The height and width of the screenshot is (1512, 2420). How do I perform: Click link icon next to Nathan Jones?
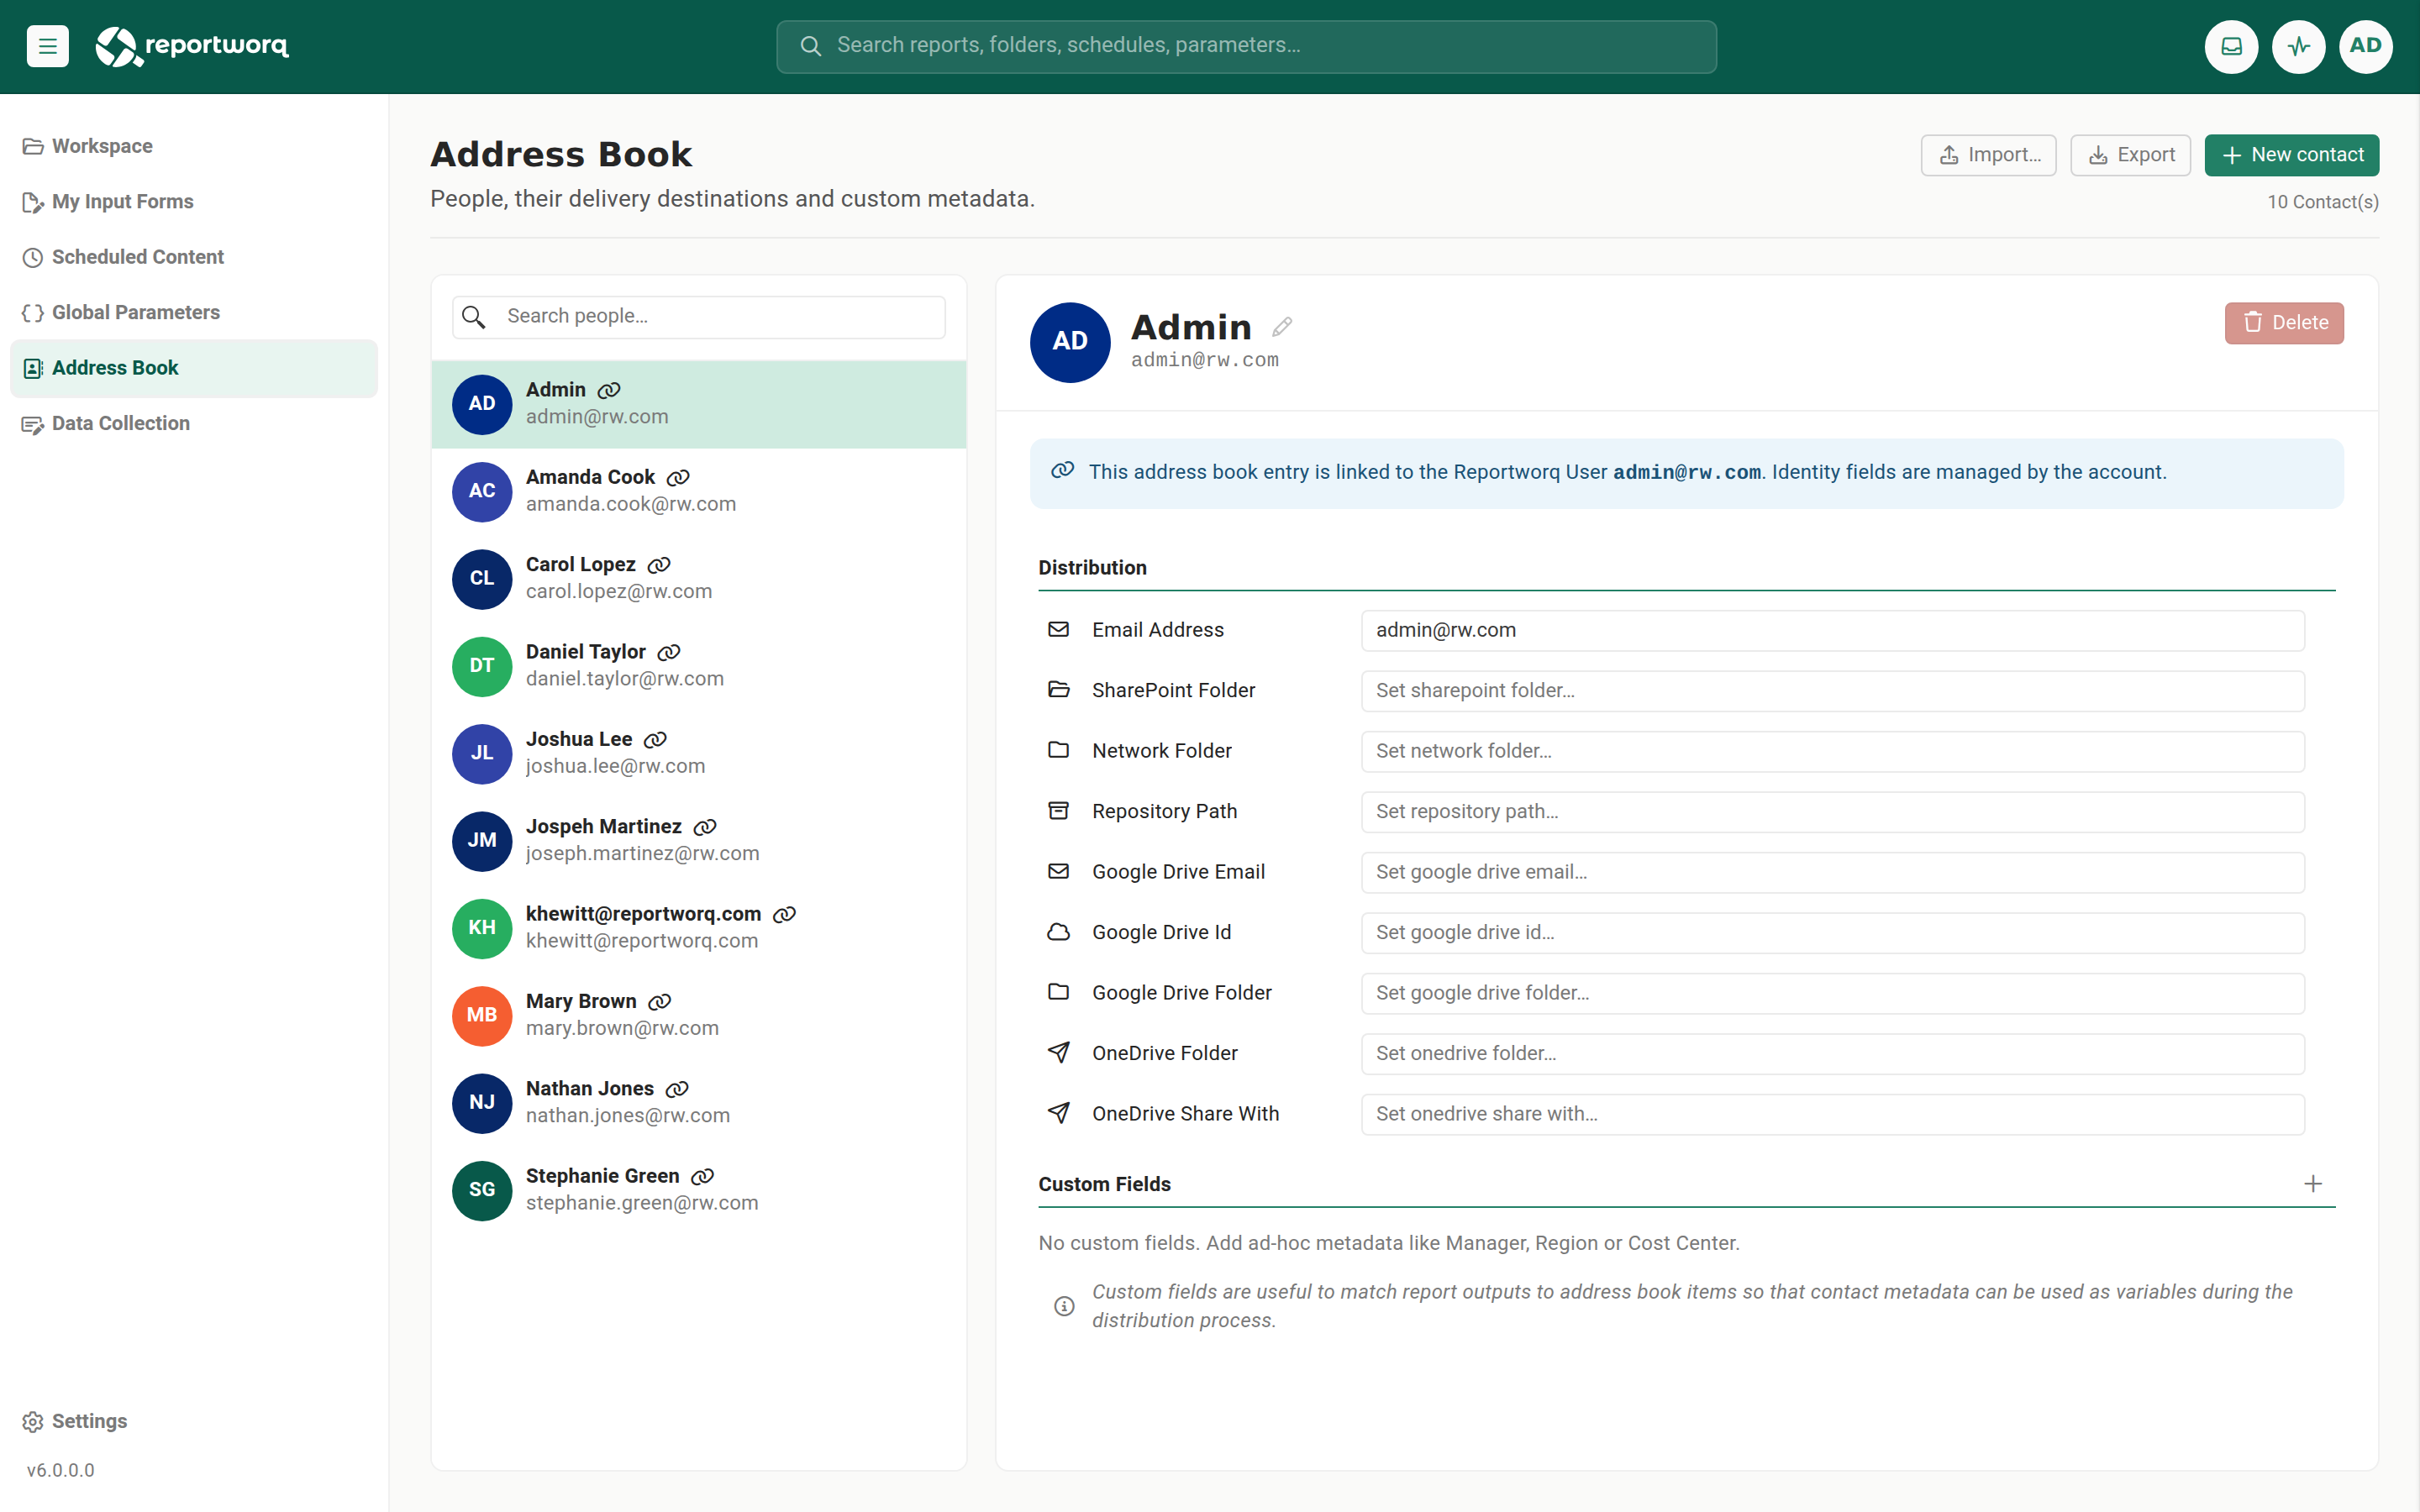point(677,1089)
